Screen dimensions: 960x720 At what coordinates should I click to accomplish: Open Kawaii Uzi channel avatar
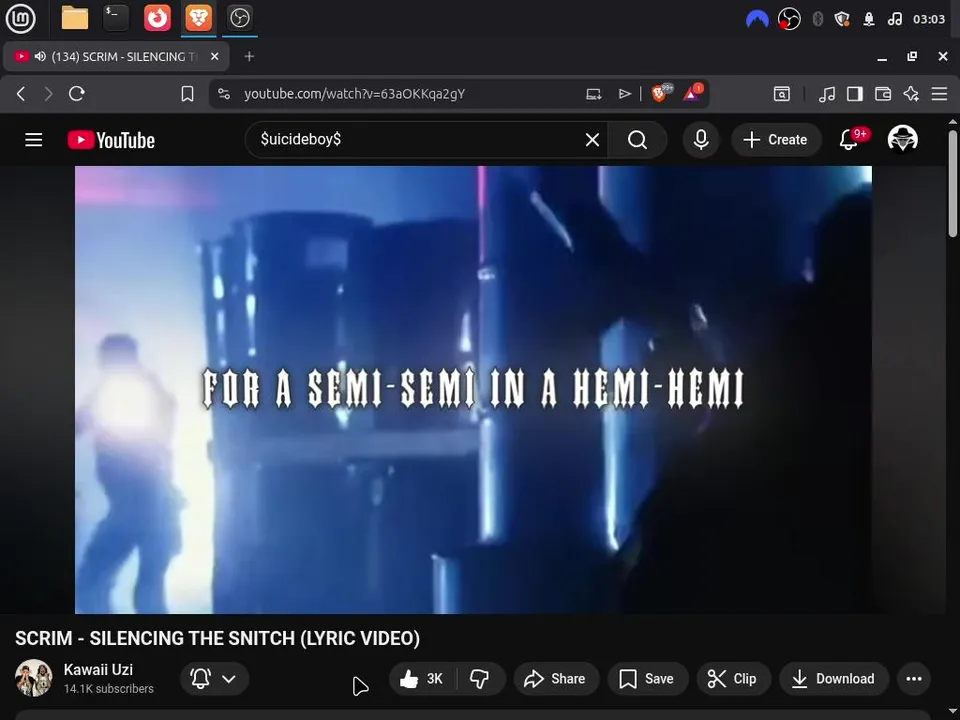34,678
